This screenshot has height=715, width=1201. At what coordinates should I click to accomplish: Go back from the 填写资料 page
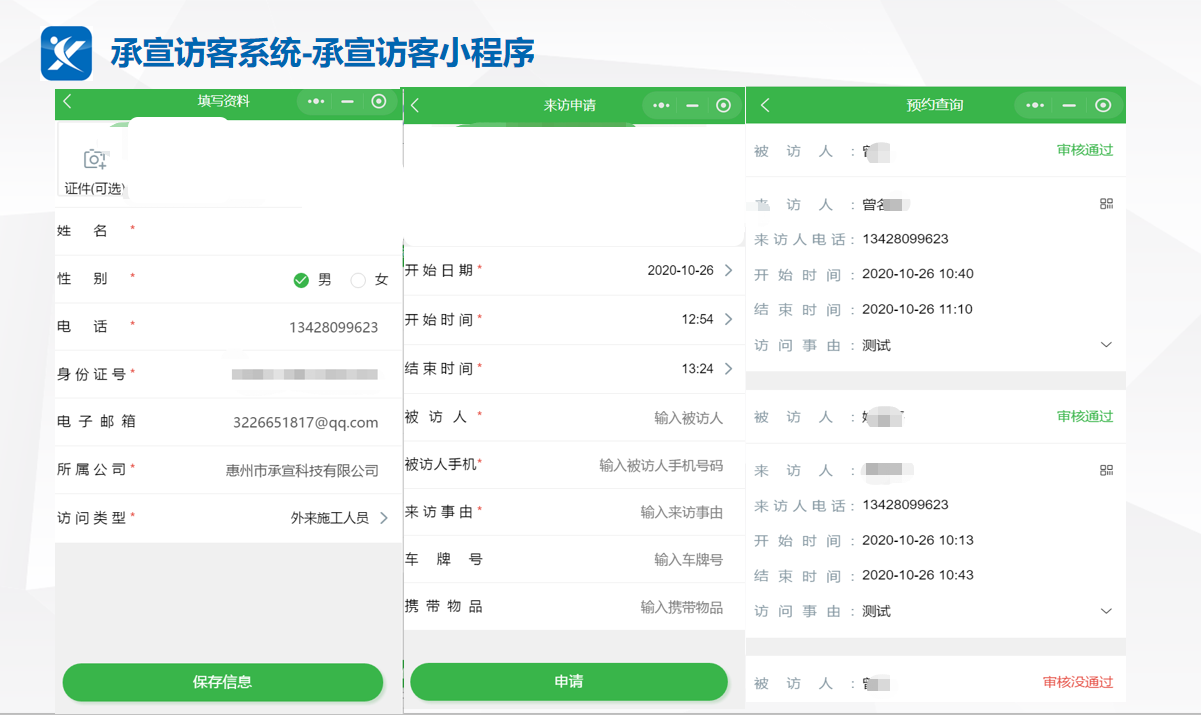(68, 101)
